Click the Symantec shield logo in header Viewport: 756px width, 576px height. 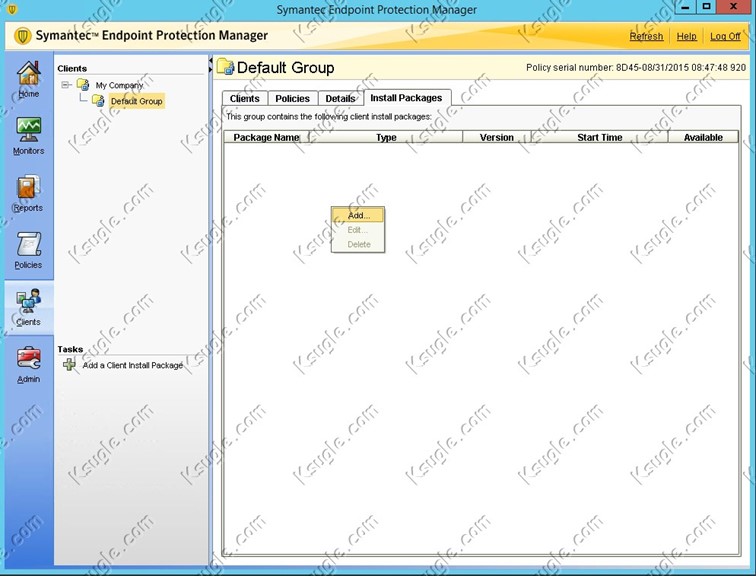coord(22,36)
